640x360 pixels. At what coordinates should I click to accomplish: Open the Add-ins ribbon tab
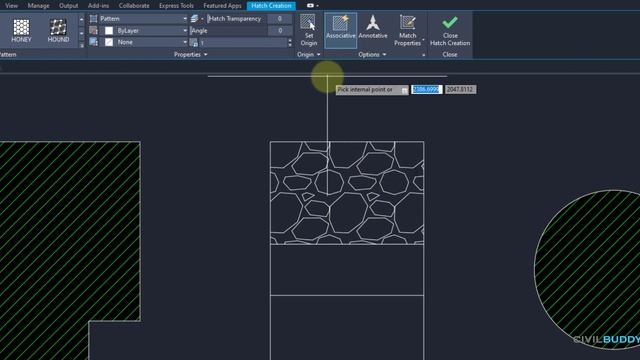(98, 6)
